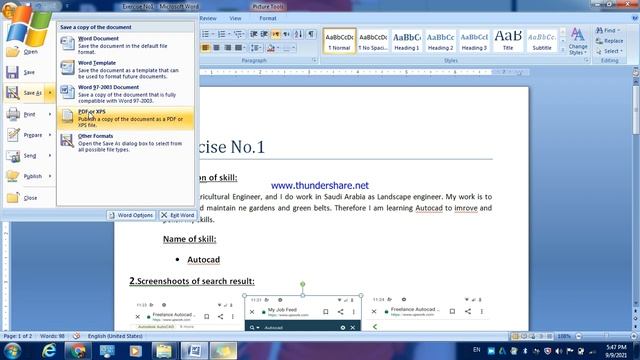Viewport: 640px width, 360px height.
Task: Click the Increase Indent icon
Action: (x=264, y=34)
